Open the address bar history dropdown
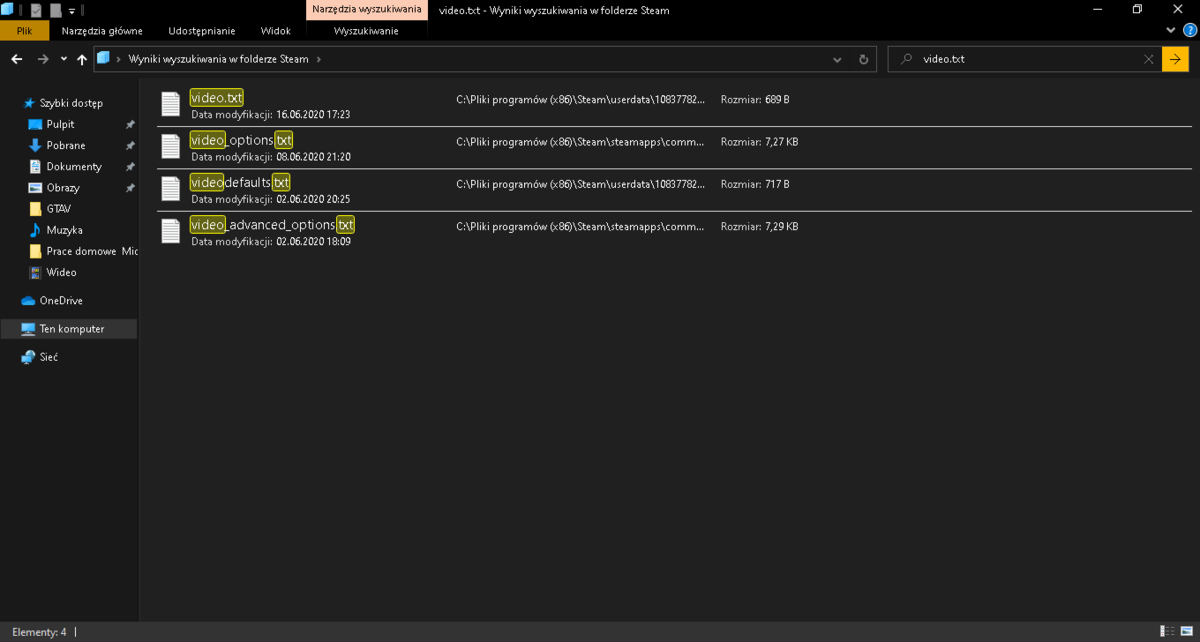 tap(838, 59)
